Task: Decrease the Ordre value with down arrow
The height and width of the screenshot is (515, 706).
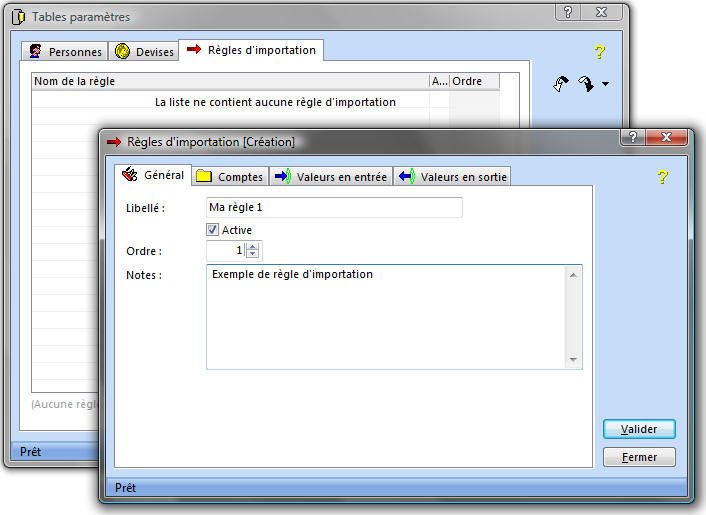Action: pyautogui.click(x=252, y=255)
